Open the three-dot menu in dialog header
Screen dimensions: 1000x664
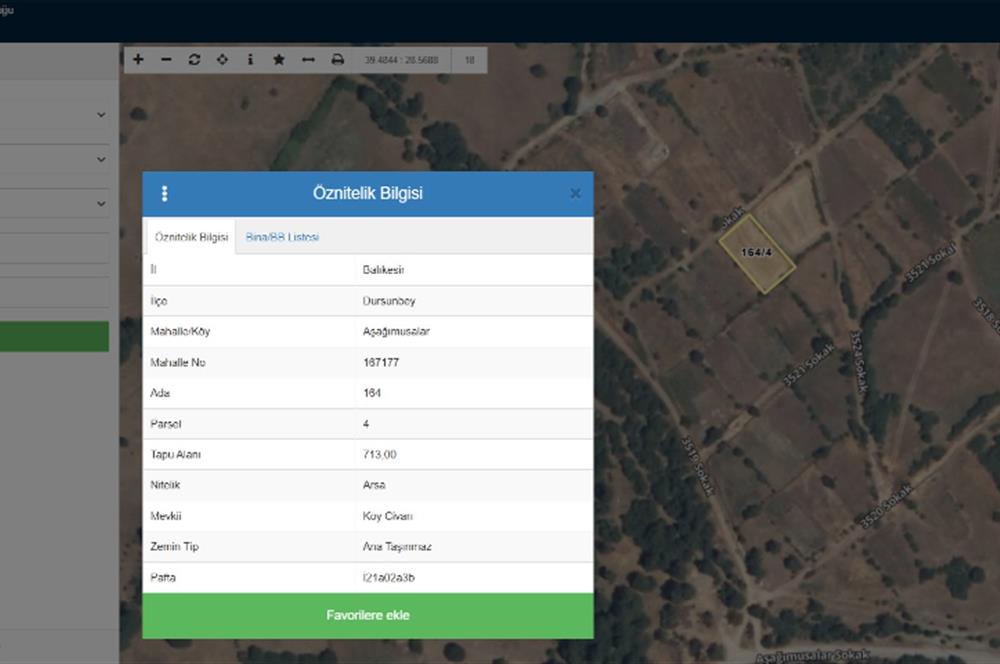tap(165, 194)
